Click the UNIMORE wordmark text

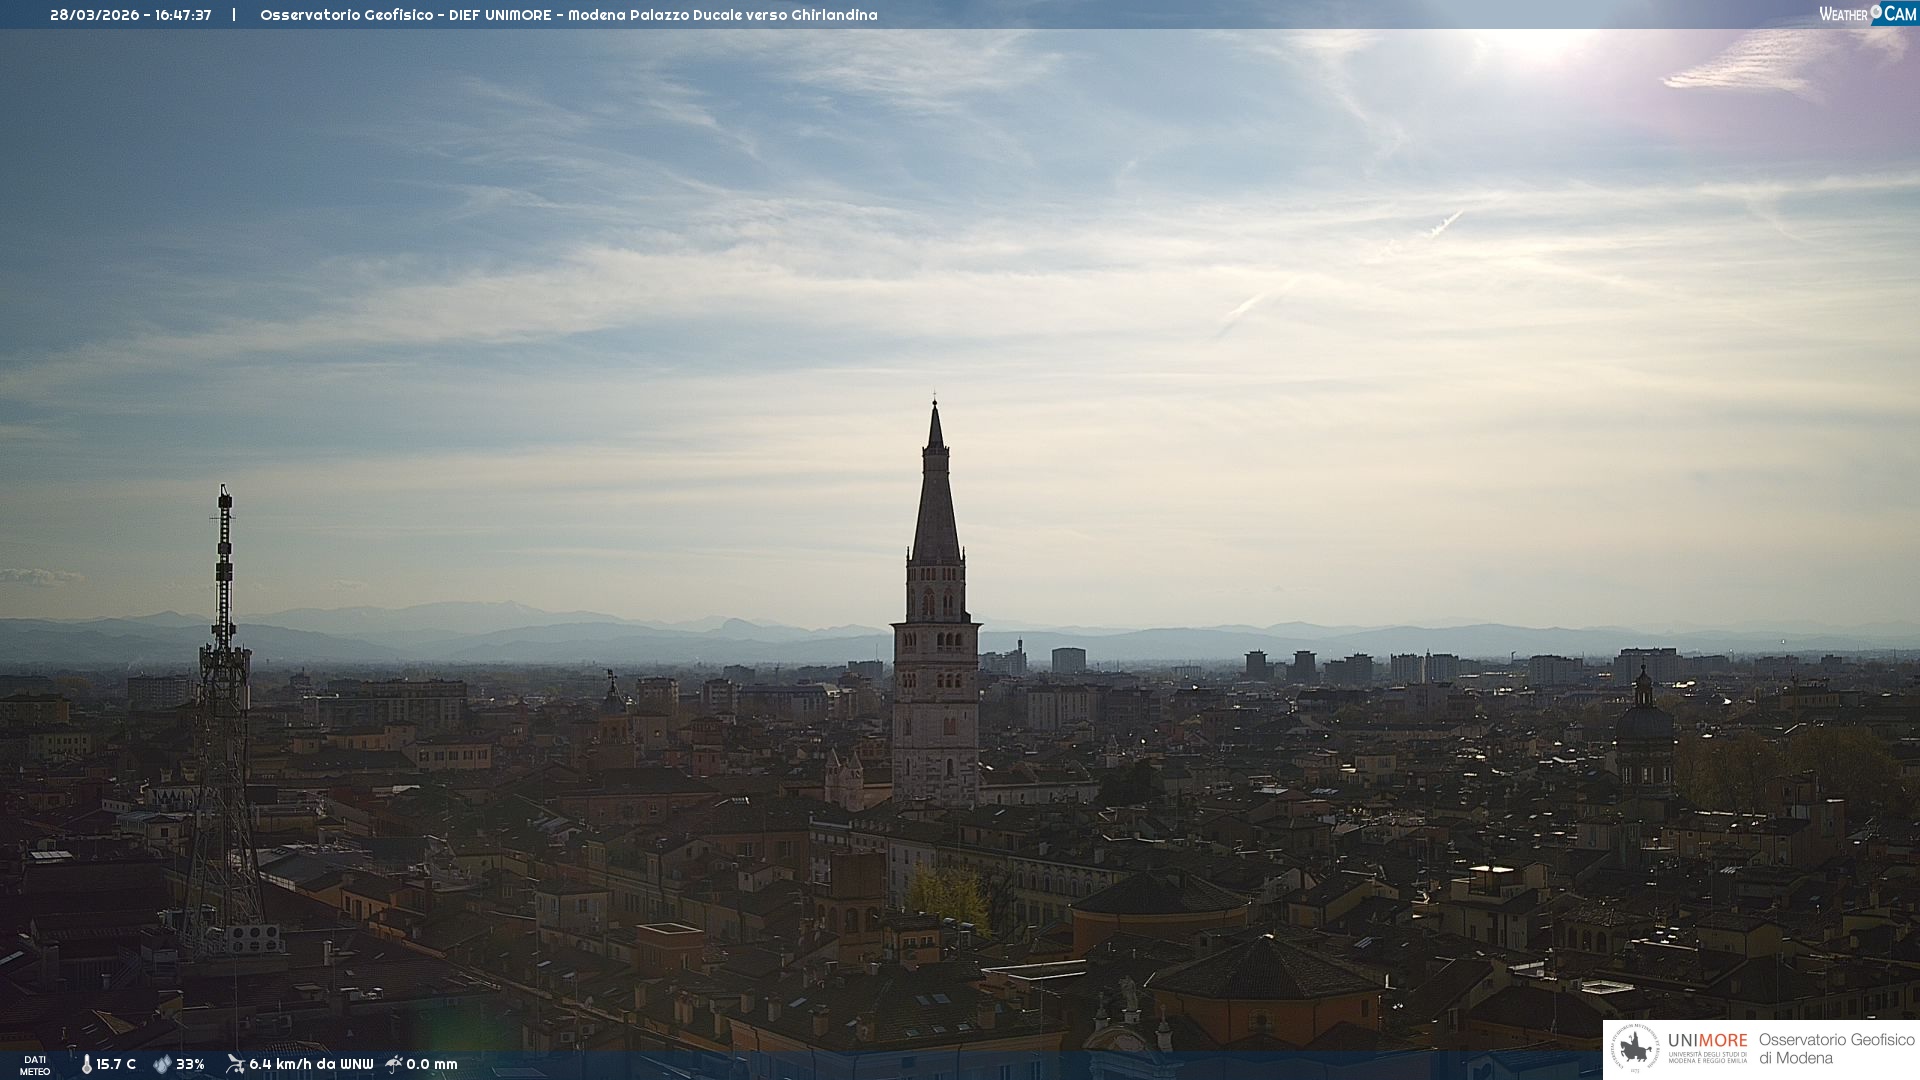coord(1707,1040)
